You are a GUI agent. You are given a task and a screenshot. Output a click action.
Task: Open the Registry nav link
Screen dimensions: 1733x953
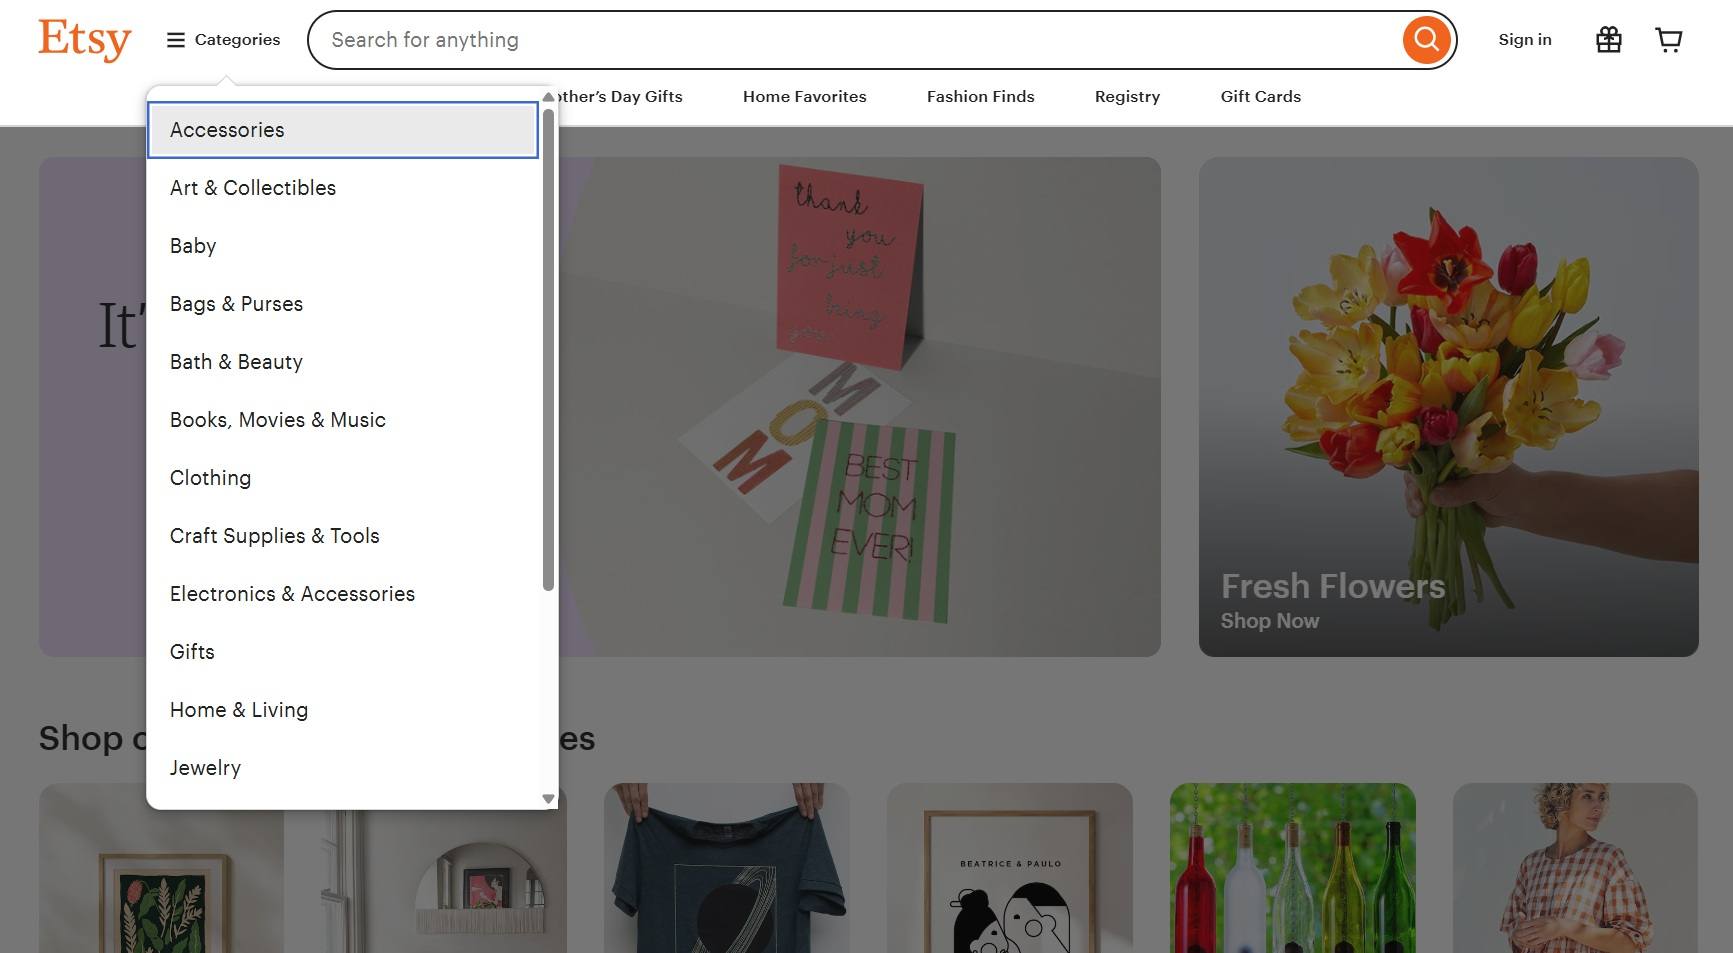point(1128,97)
